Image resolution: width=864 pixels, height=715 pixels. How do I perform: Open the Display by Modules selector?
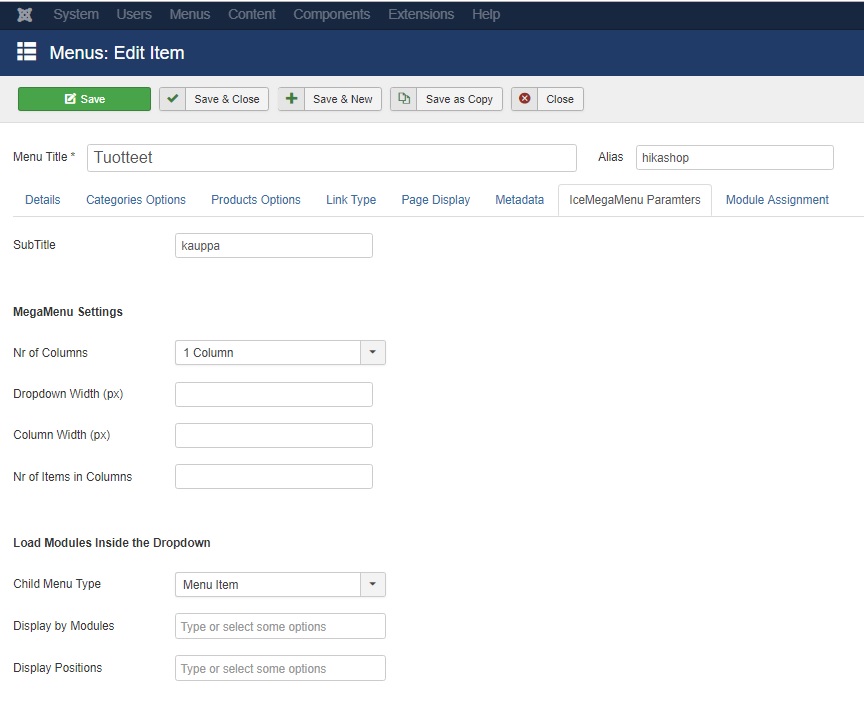pyautogui.click(x=280, y=626)
